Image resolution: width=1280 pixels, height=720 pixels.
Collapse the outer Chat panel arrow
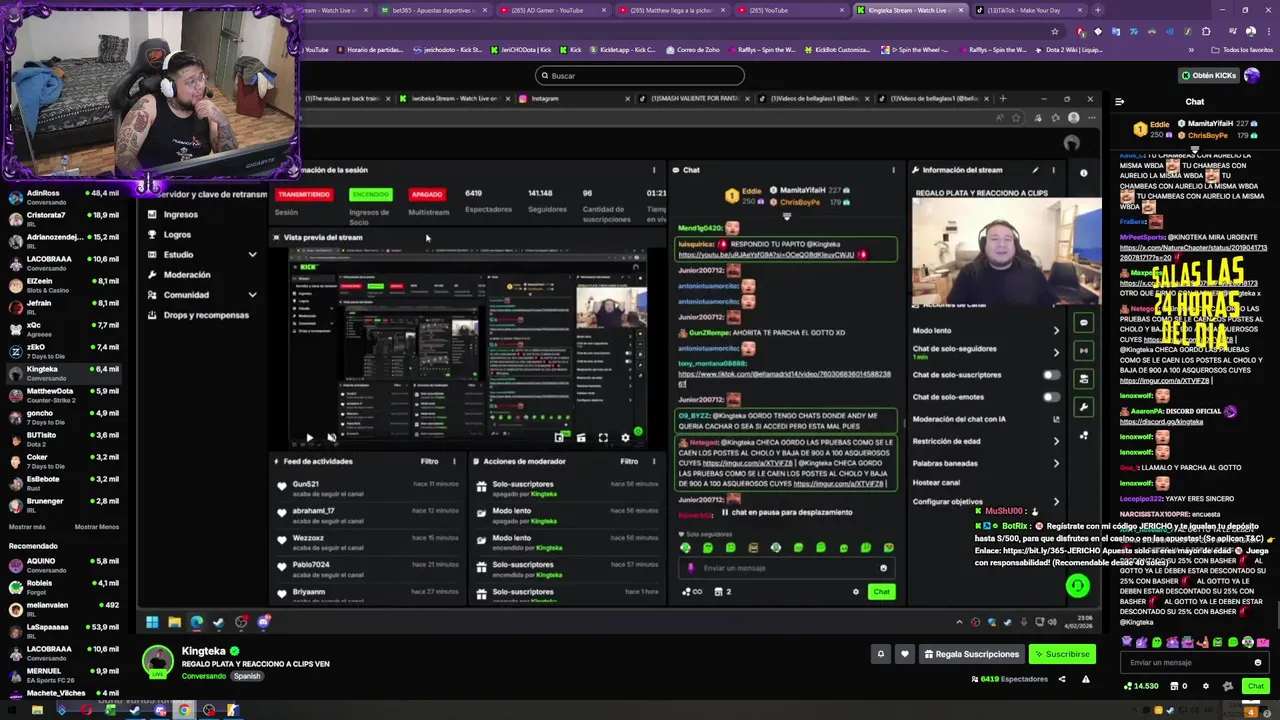click(x=1119, y=101)
